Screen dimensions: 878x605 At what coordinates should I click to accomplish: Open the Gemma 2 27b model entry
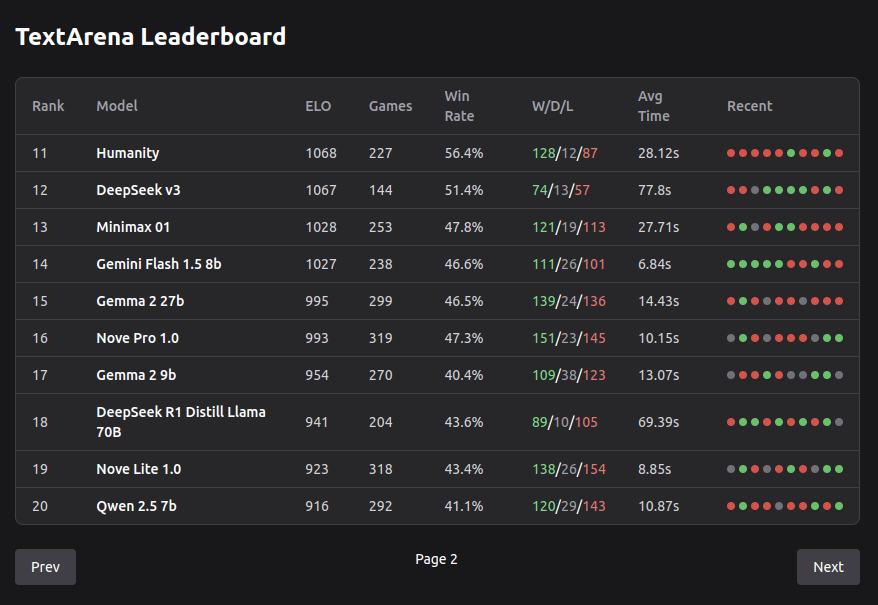coord(140,301)
